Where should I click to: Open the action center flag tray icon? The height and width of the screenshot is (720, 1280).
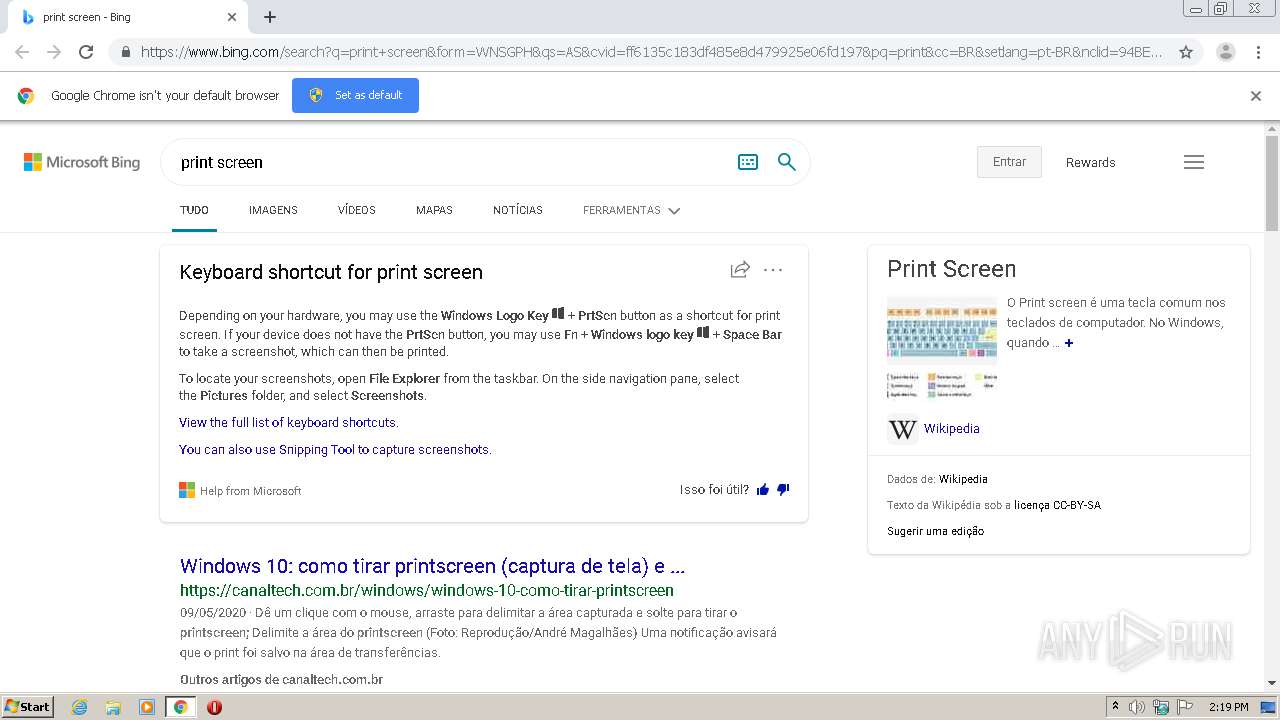1185,707
